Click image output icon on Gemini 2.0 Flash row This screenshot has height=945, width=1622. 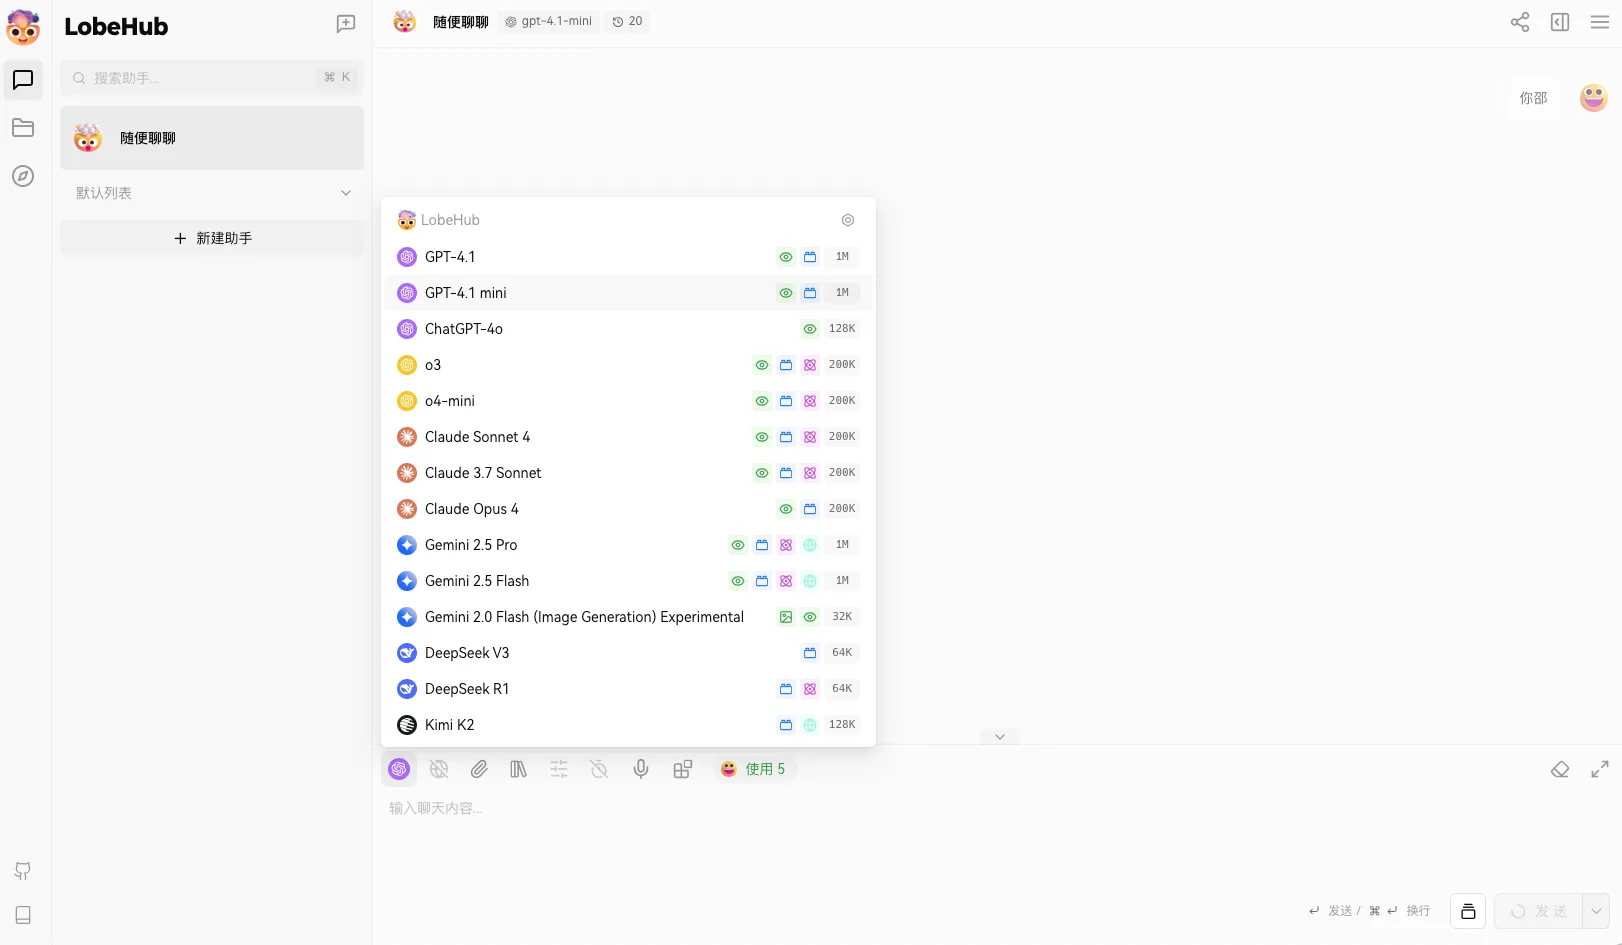(x=786, y=617)
